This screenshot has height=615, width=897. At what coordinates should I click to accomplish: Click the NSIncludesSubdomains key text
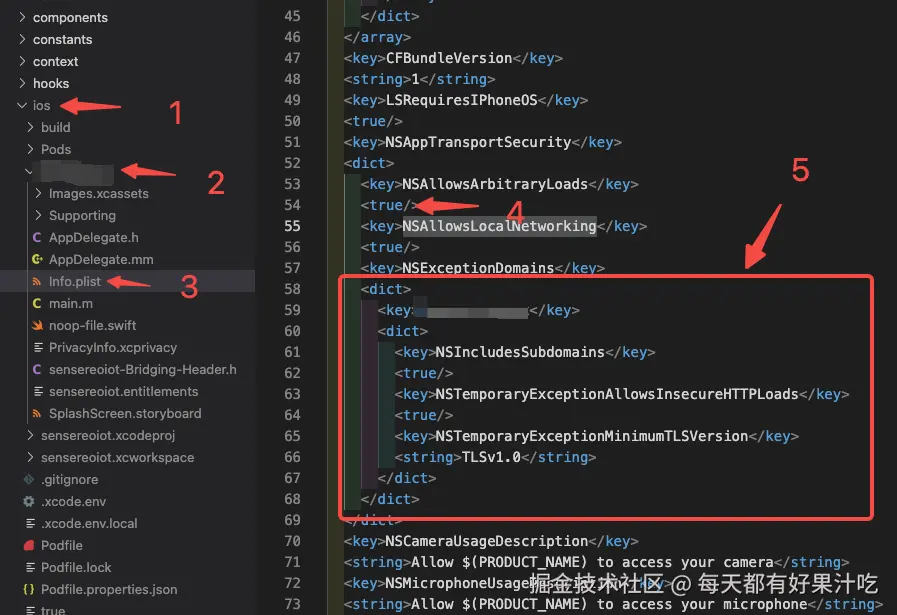pos(520,352)
